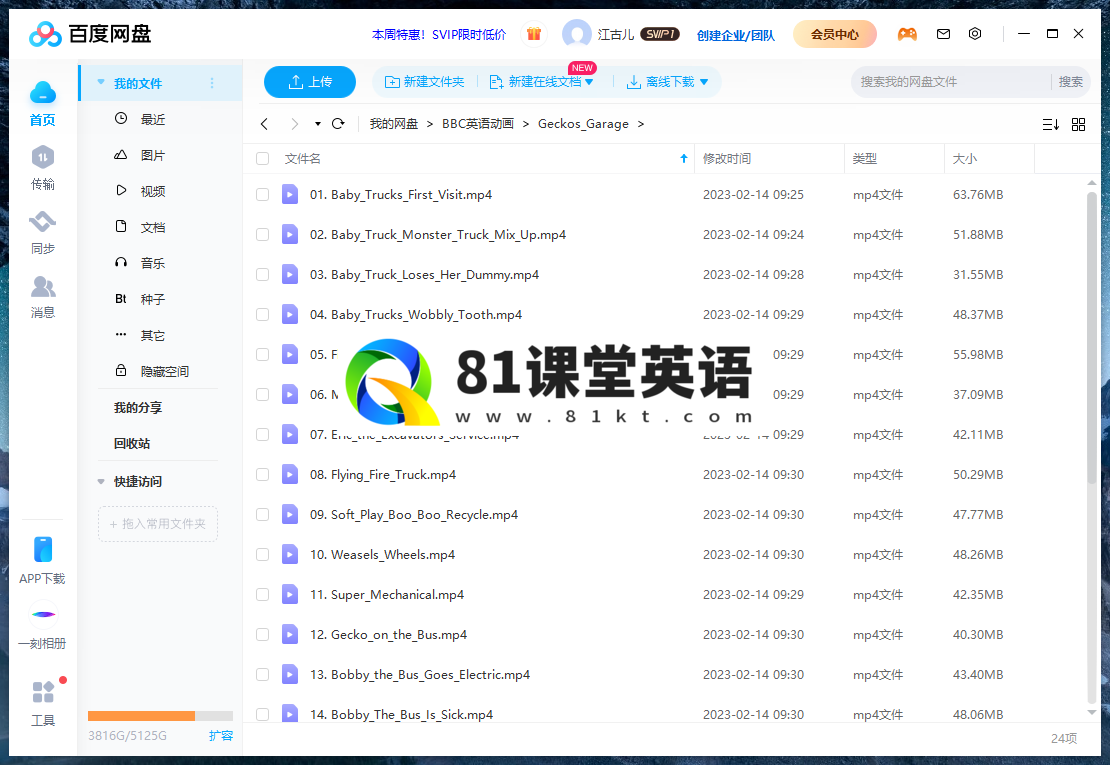
Task: Click the 上传 upload button
Action: click(309, 82)
